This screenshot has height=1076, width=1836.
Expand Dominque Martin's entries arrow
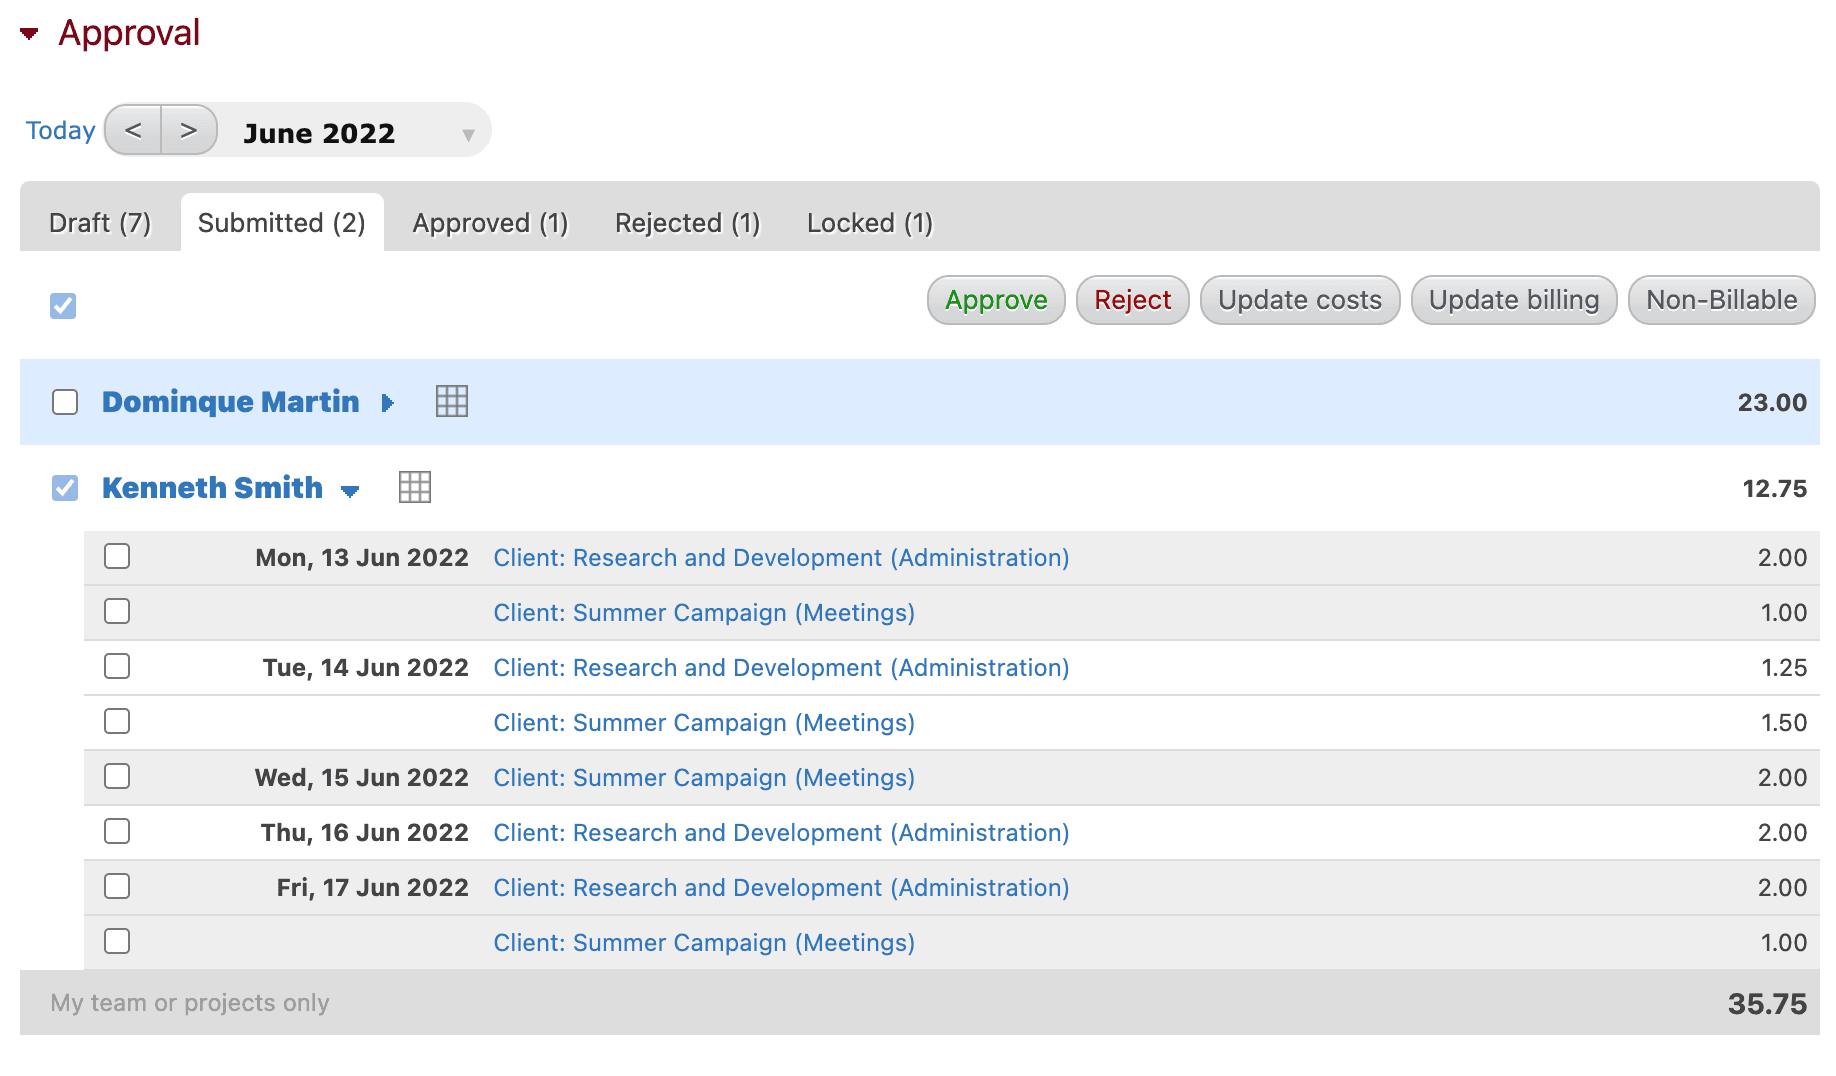pos(386,403)
